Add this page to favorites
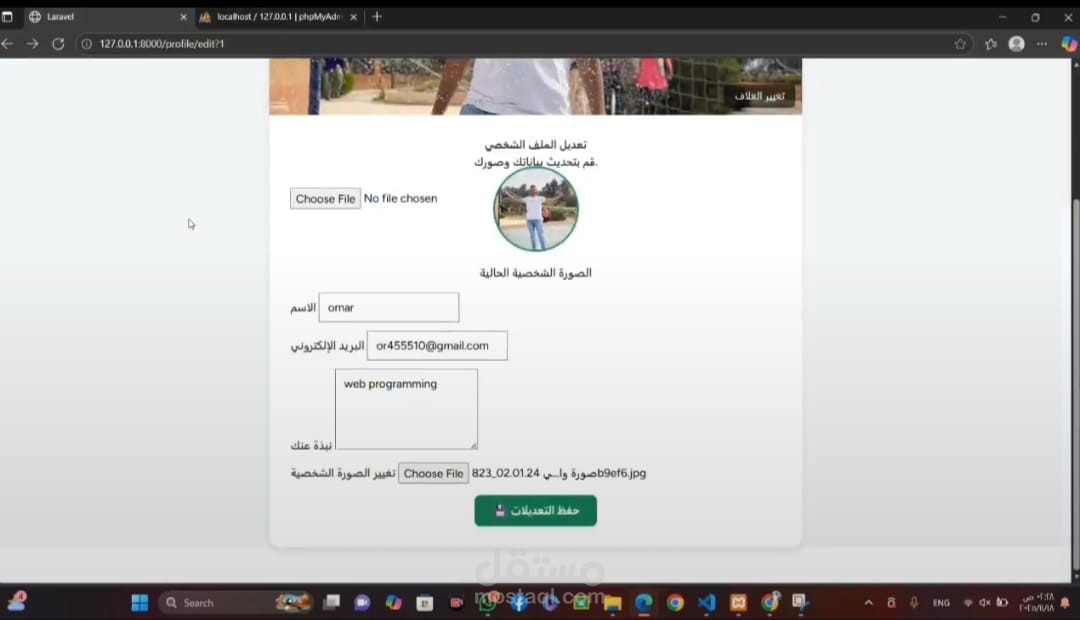 click(x=960, y=43)
